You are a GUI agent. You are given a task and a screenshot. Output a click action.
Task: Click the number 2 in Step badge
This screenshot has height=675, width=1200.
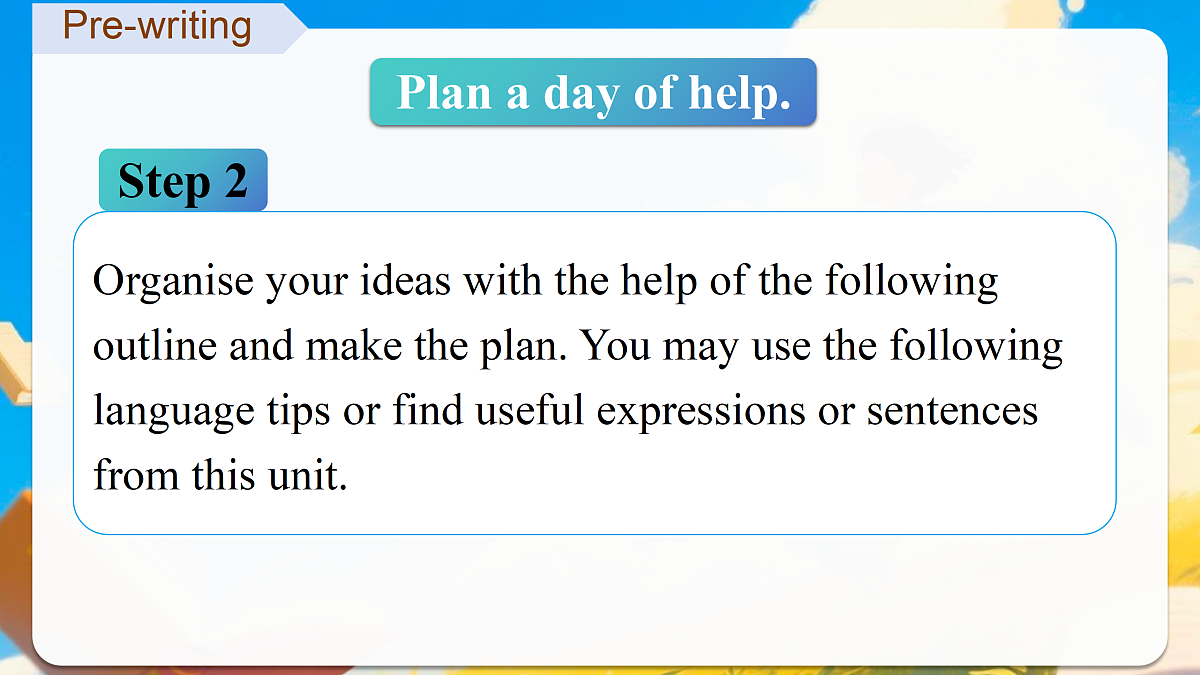pos(236,181)
